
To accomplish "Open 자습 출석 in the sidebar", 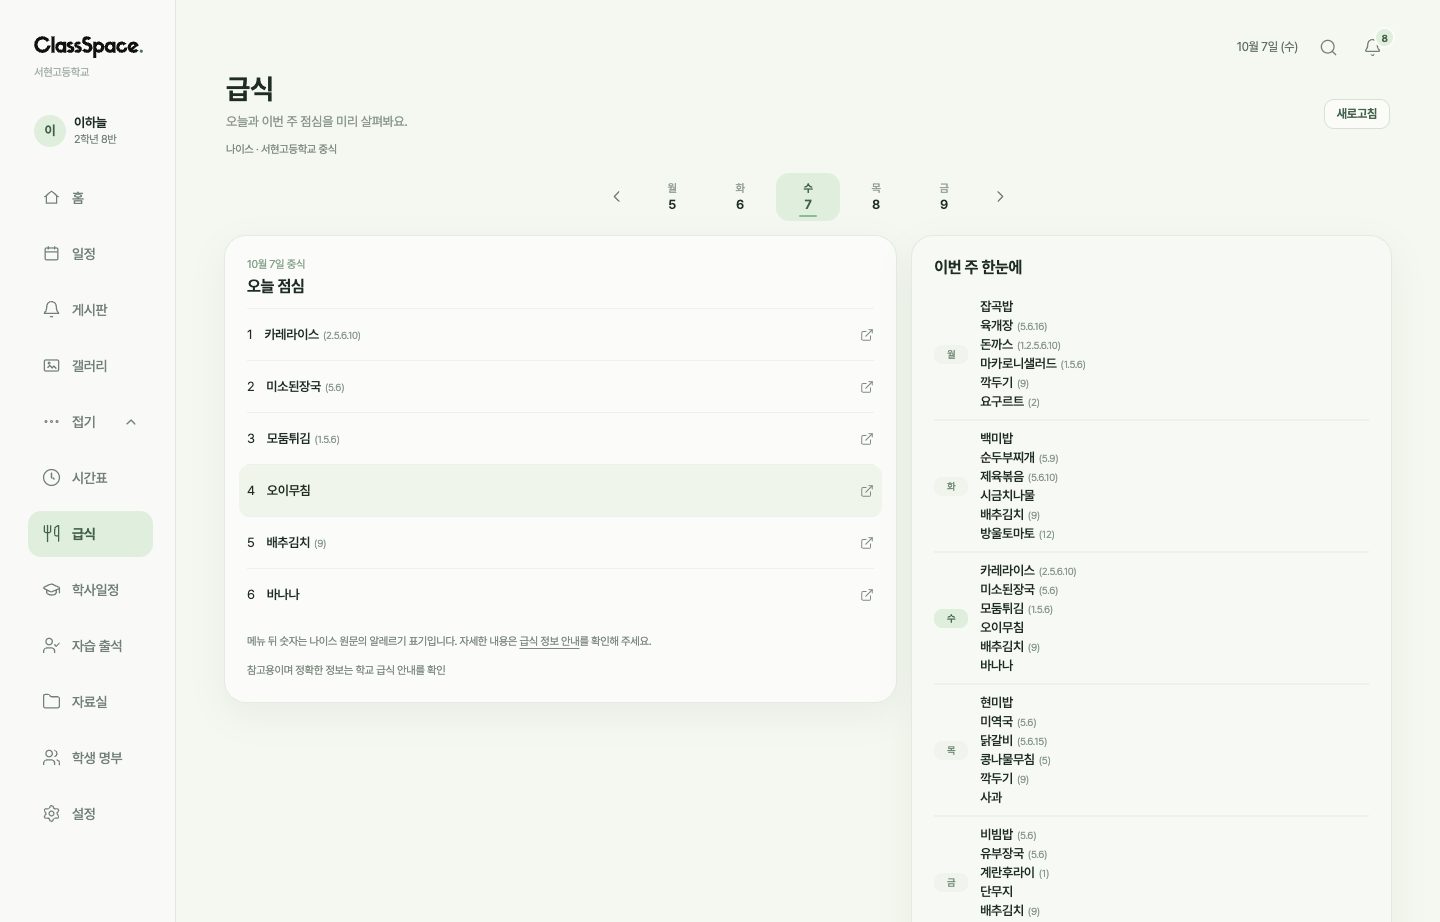I will click(x=90, y=646).
